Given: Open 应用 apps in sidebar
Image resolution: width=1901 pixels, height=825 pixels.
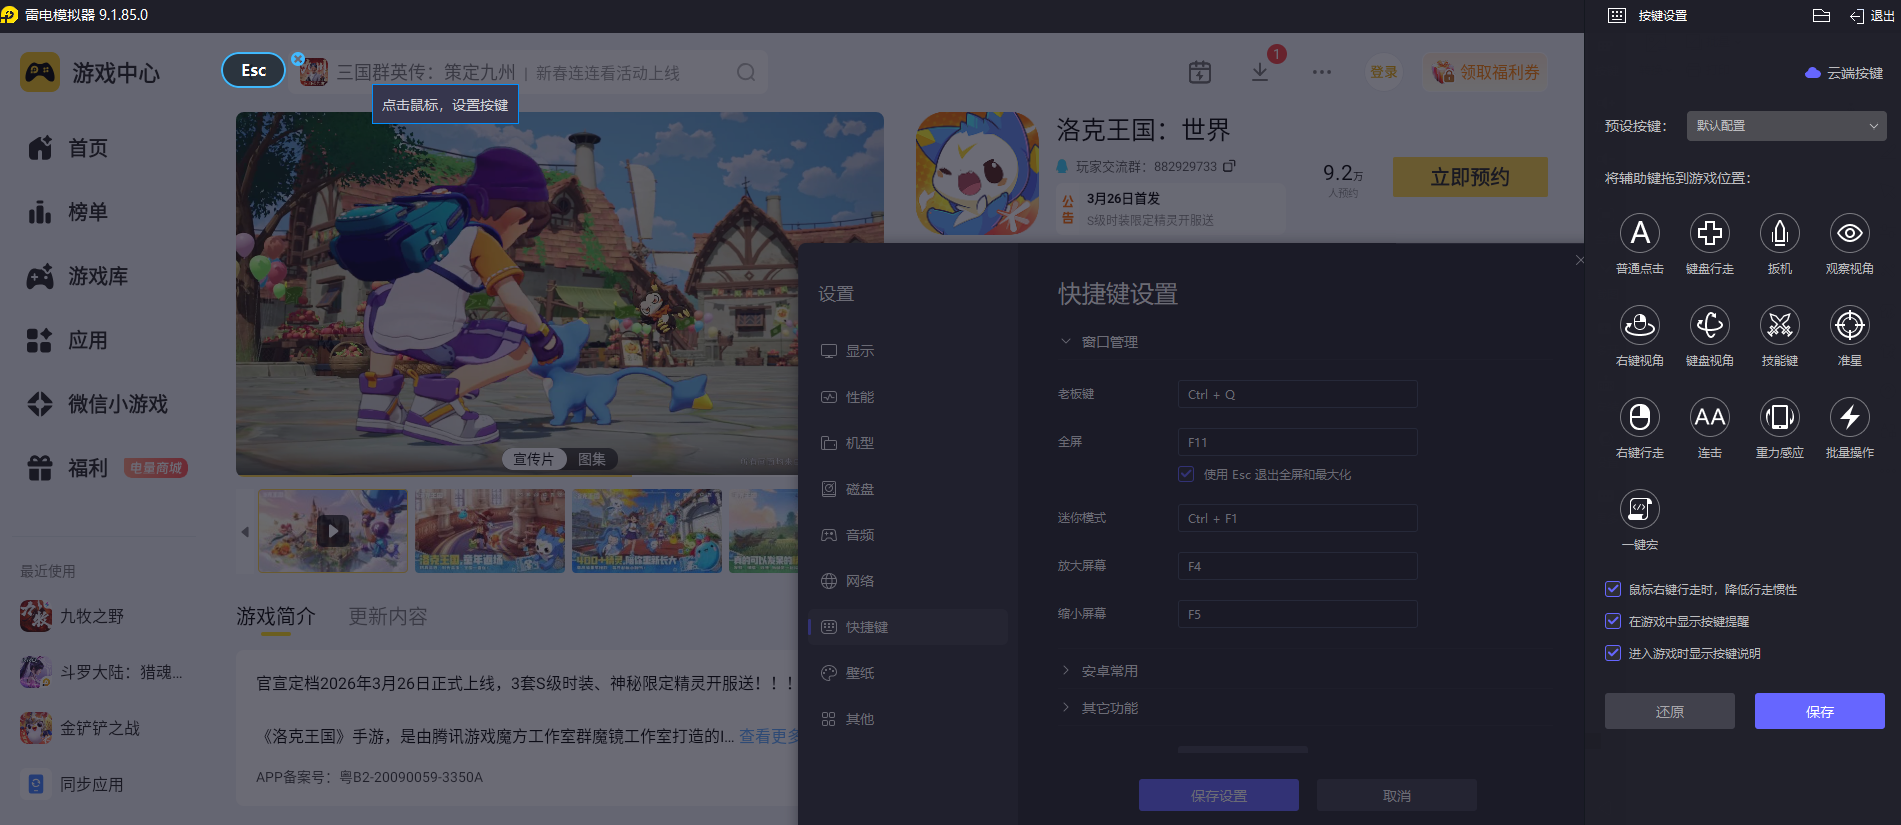Looking at the screenshot, I should click(69, 340).
